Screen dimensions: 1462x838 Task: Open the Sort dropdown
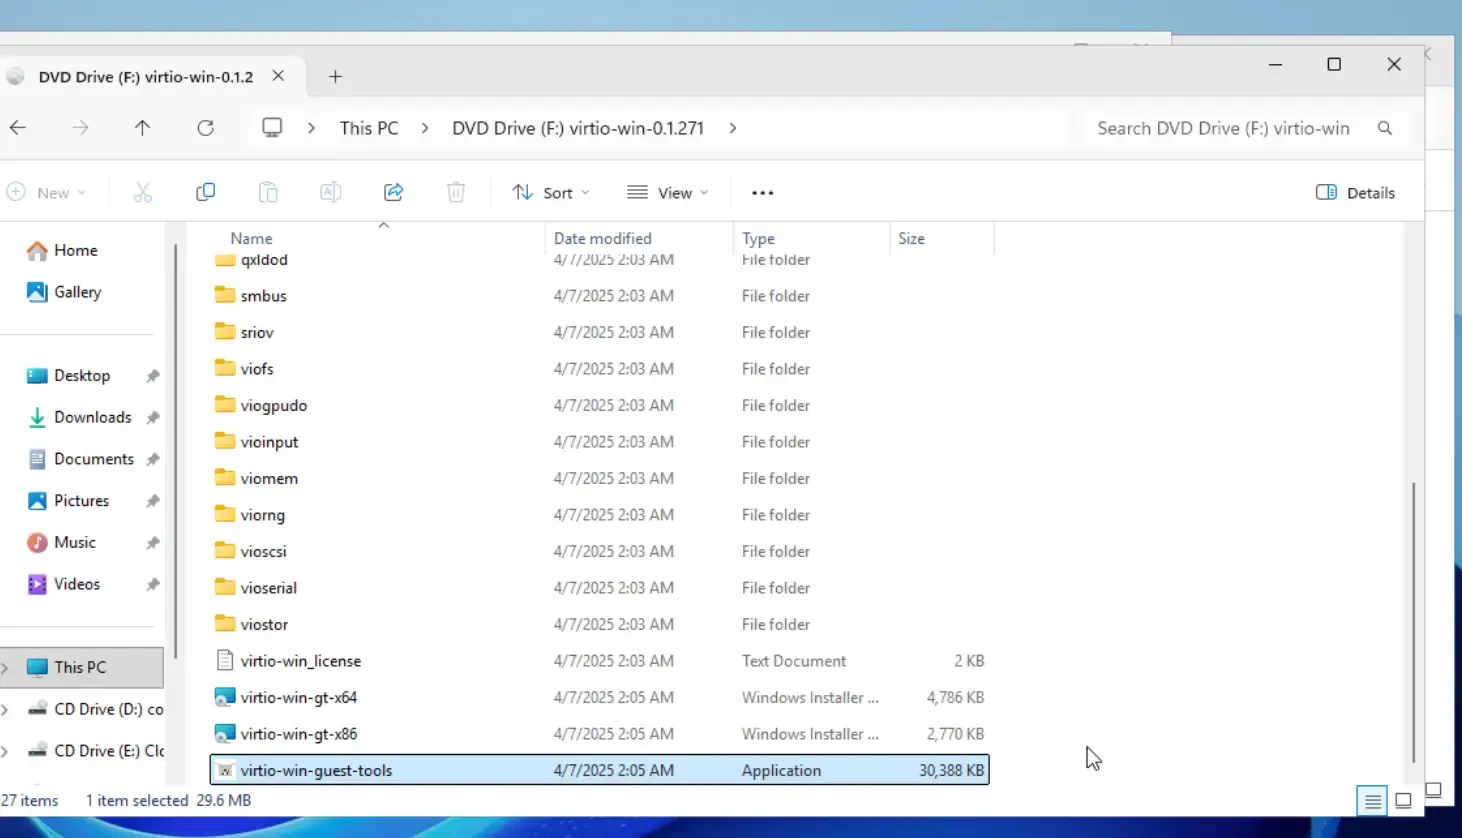tap(550, 192)
